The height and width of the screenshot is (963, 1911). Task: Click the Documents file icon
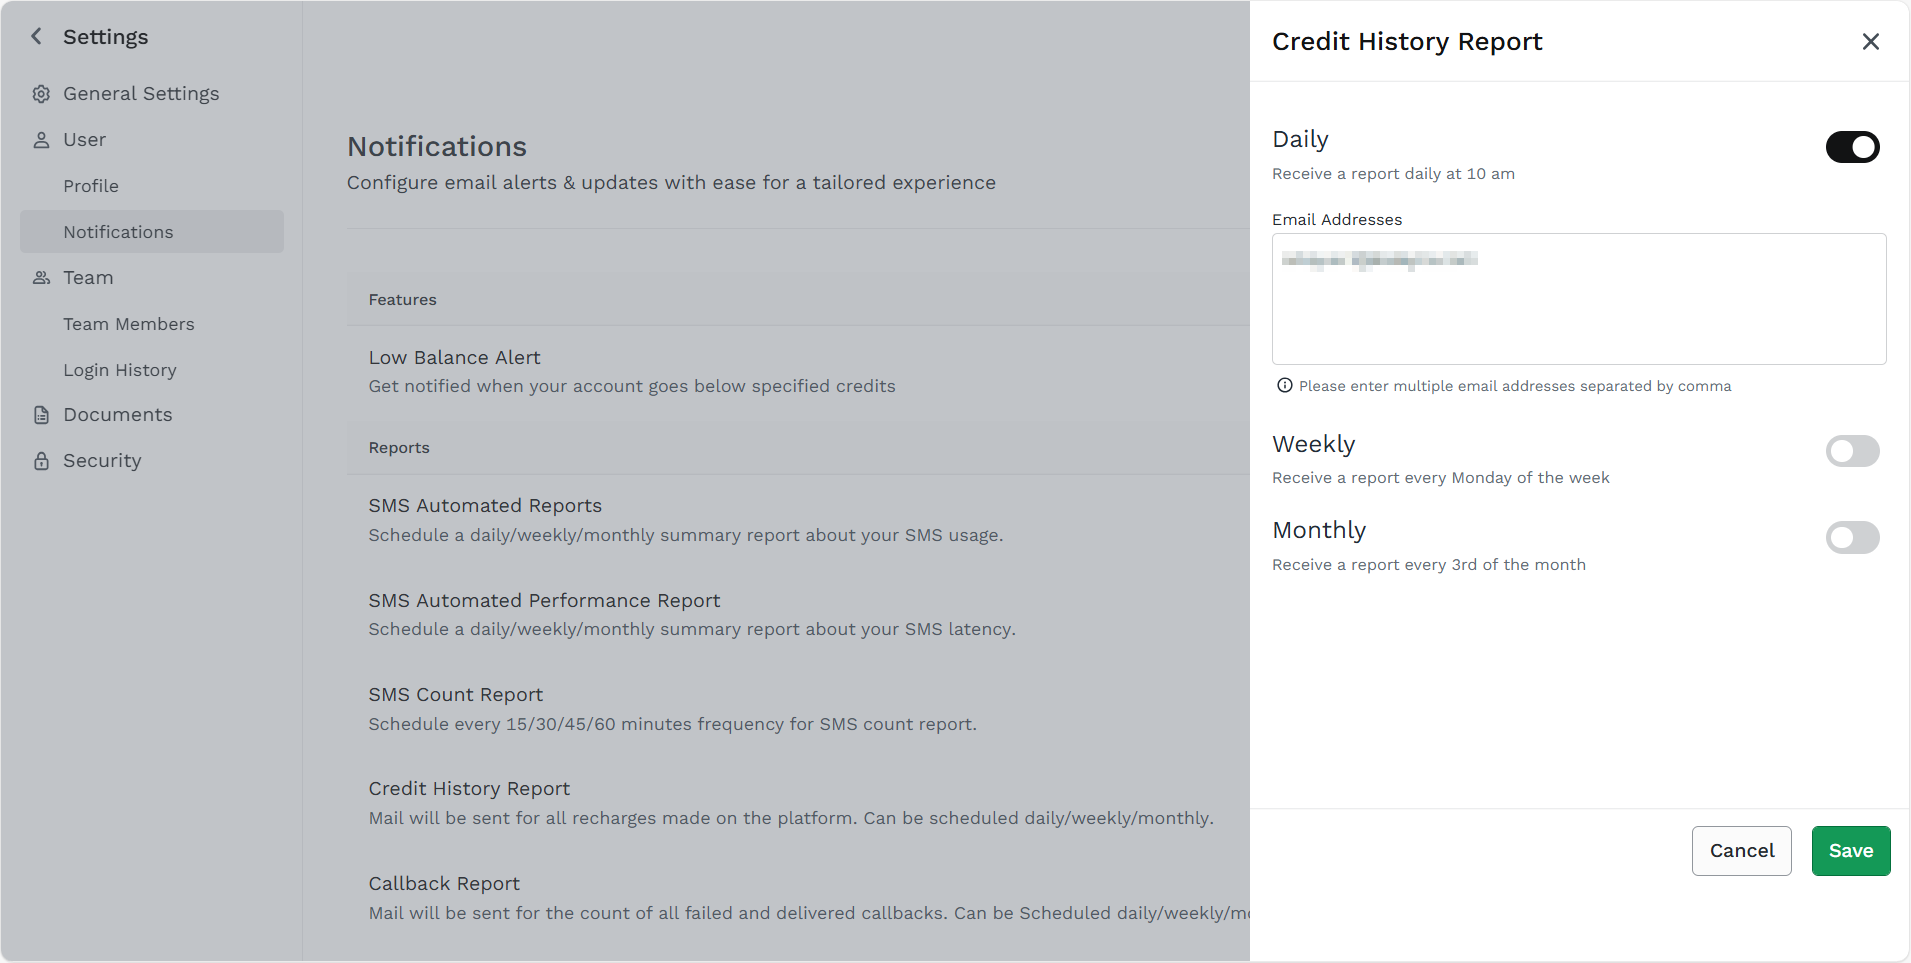pos(41,415)
